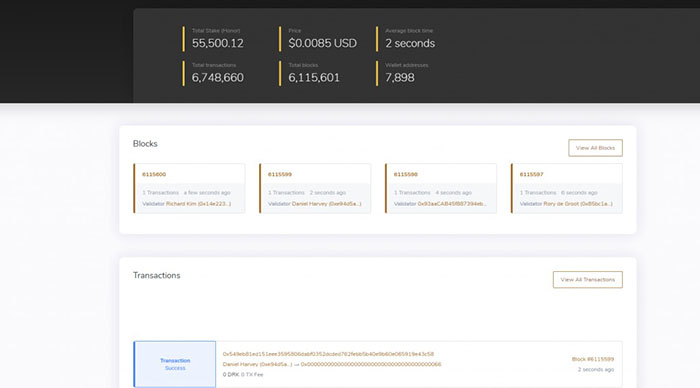Select the Transaction Success status tile
Screen dimensions: 700x388
tap(175, 364)
